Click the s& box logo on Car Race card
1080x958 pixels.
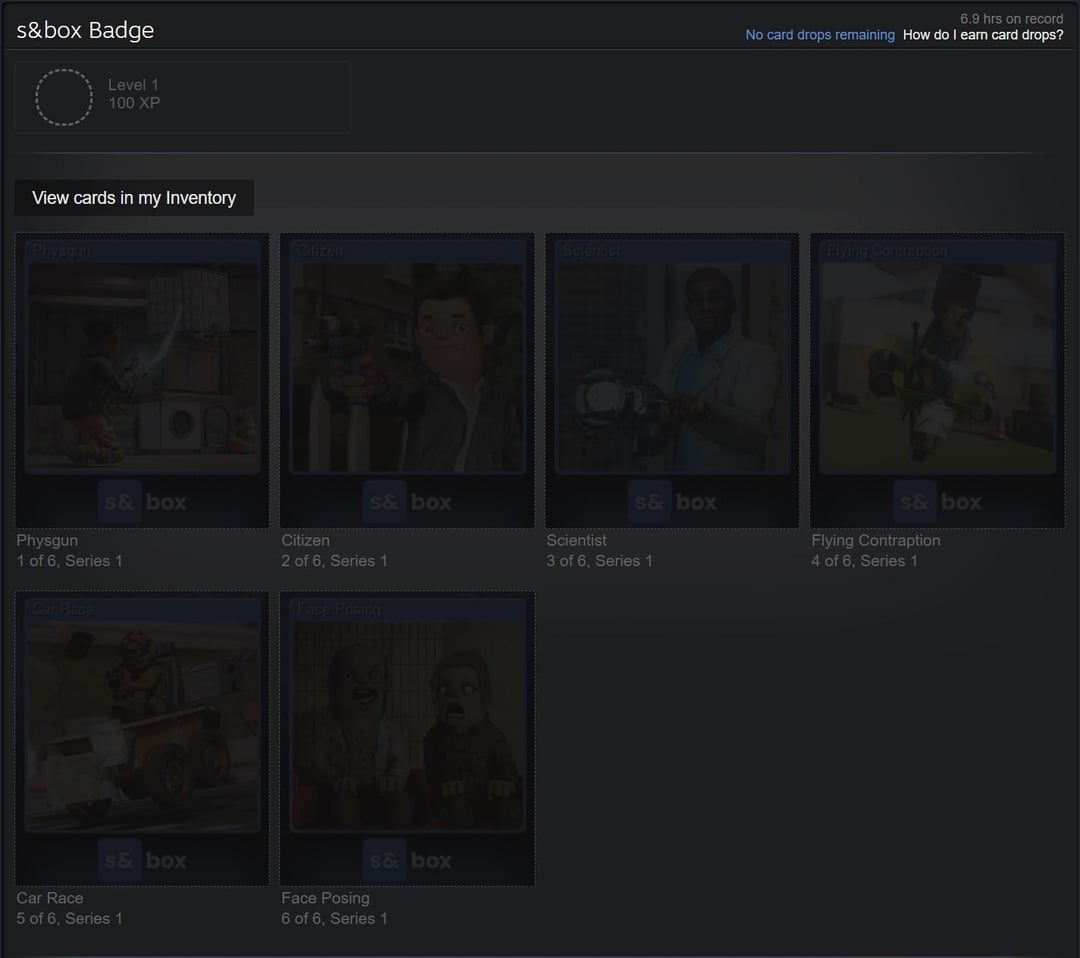(x=142, y=860)
